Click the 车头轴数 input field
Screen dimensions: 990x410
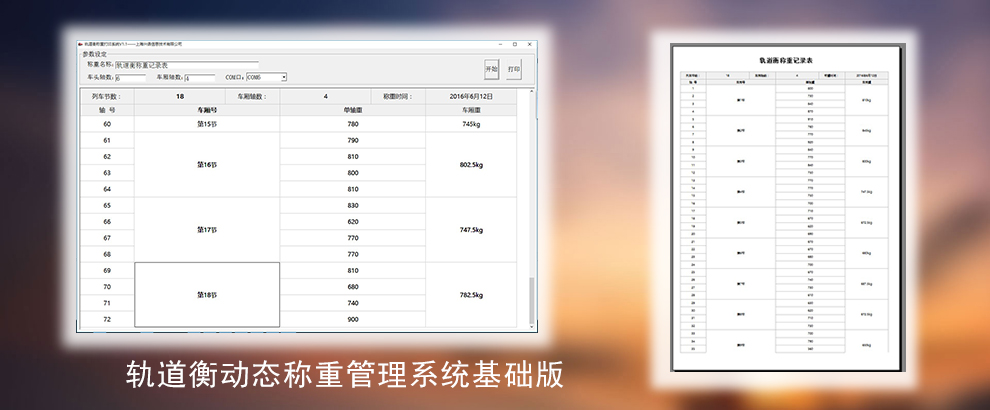click(131, 77)
